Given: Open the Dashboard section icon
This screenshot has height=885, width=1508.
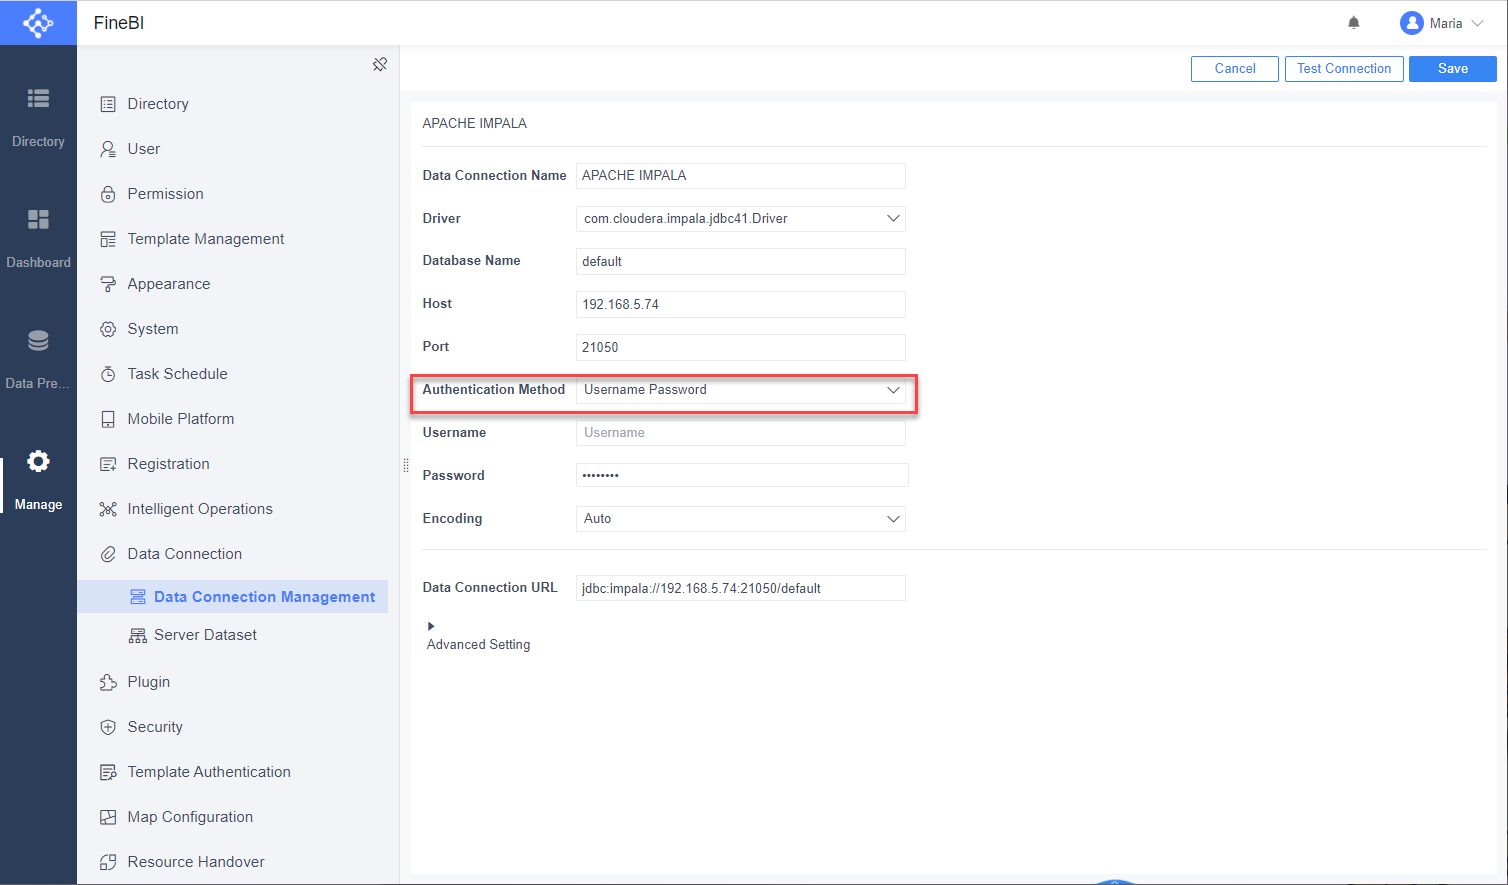Looking at the screenshot, I should [x=38, y=219].
